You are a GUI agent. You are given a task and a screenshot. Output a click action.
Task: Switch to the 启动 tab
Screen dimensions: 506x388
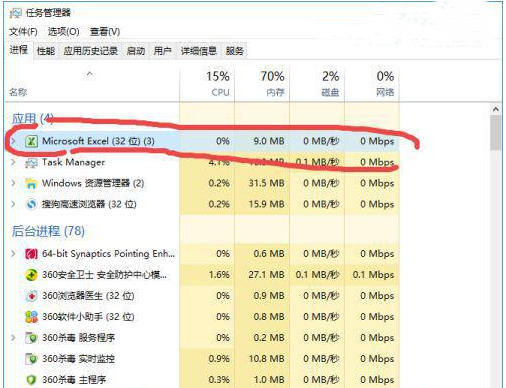pyautogui.click(x=136, y=51)
